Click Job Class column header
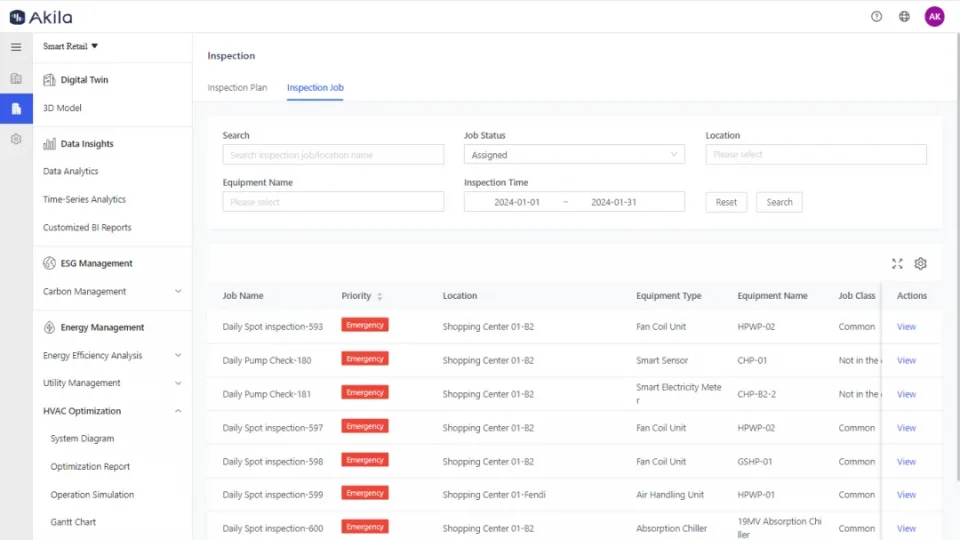The height and width of the screenshot is (540, 960). [857, 296]
